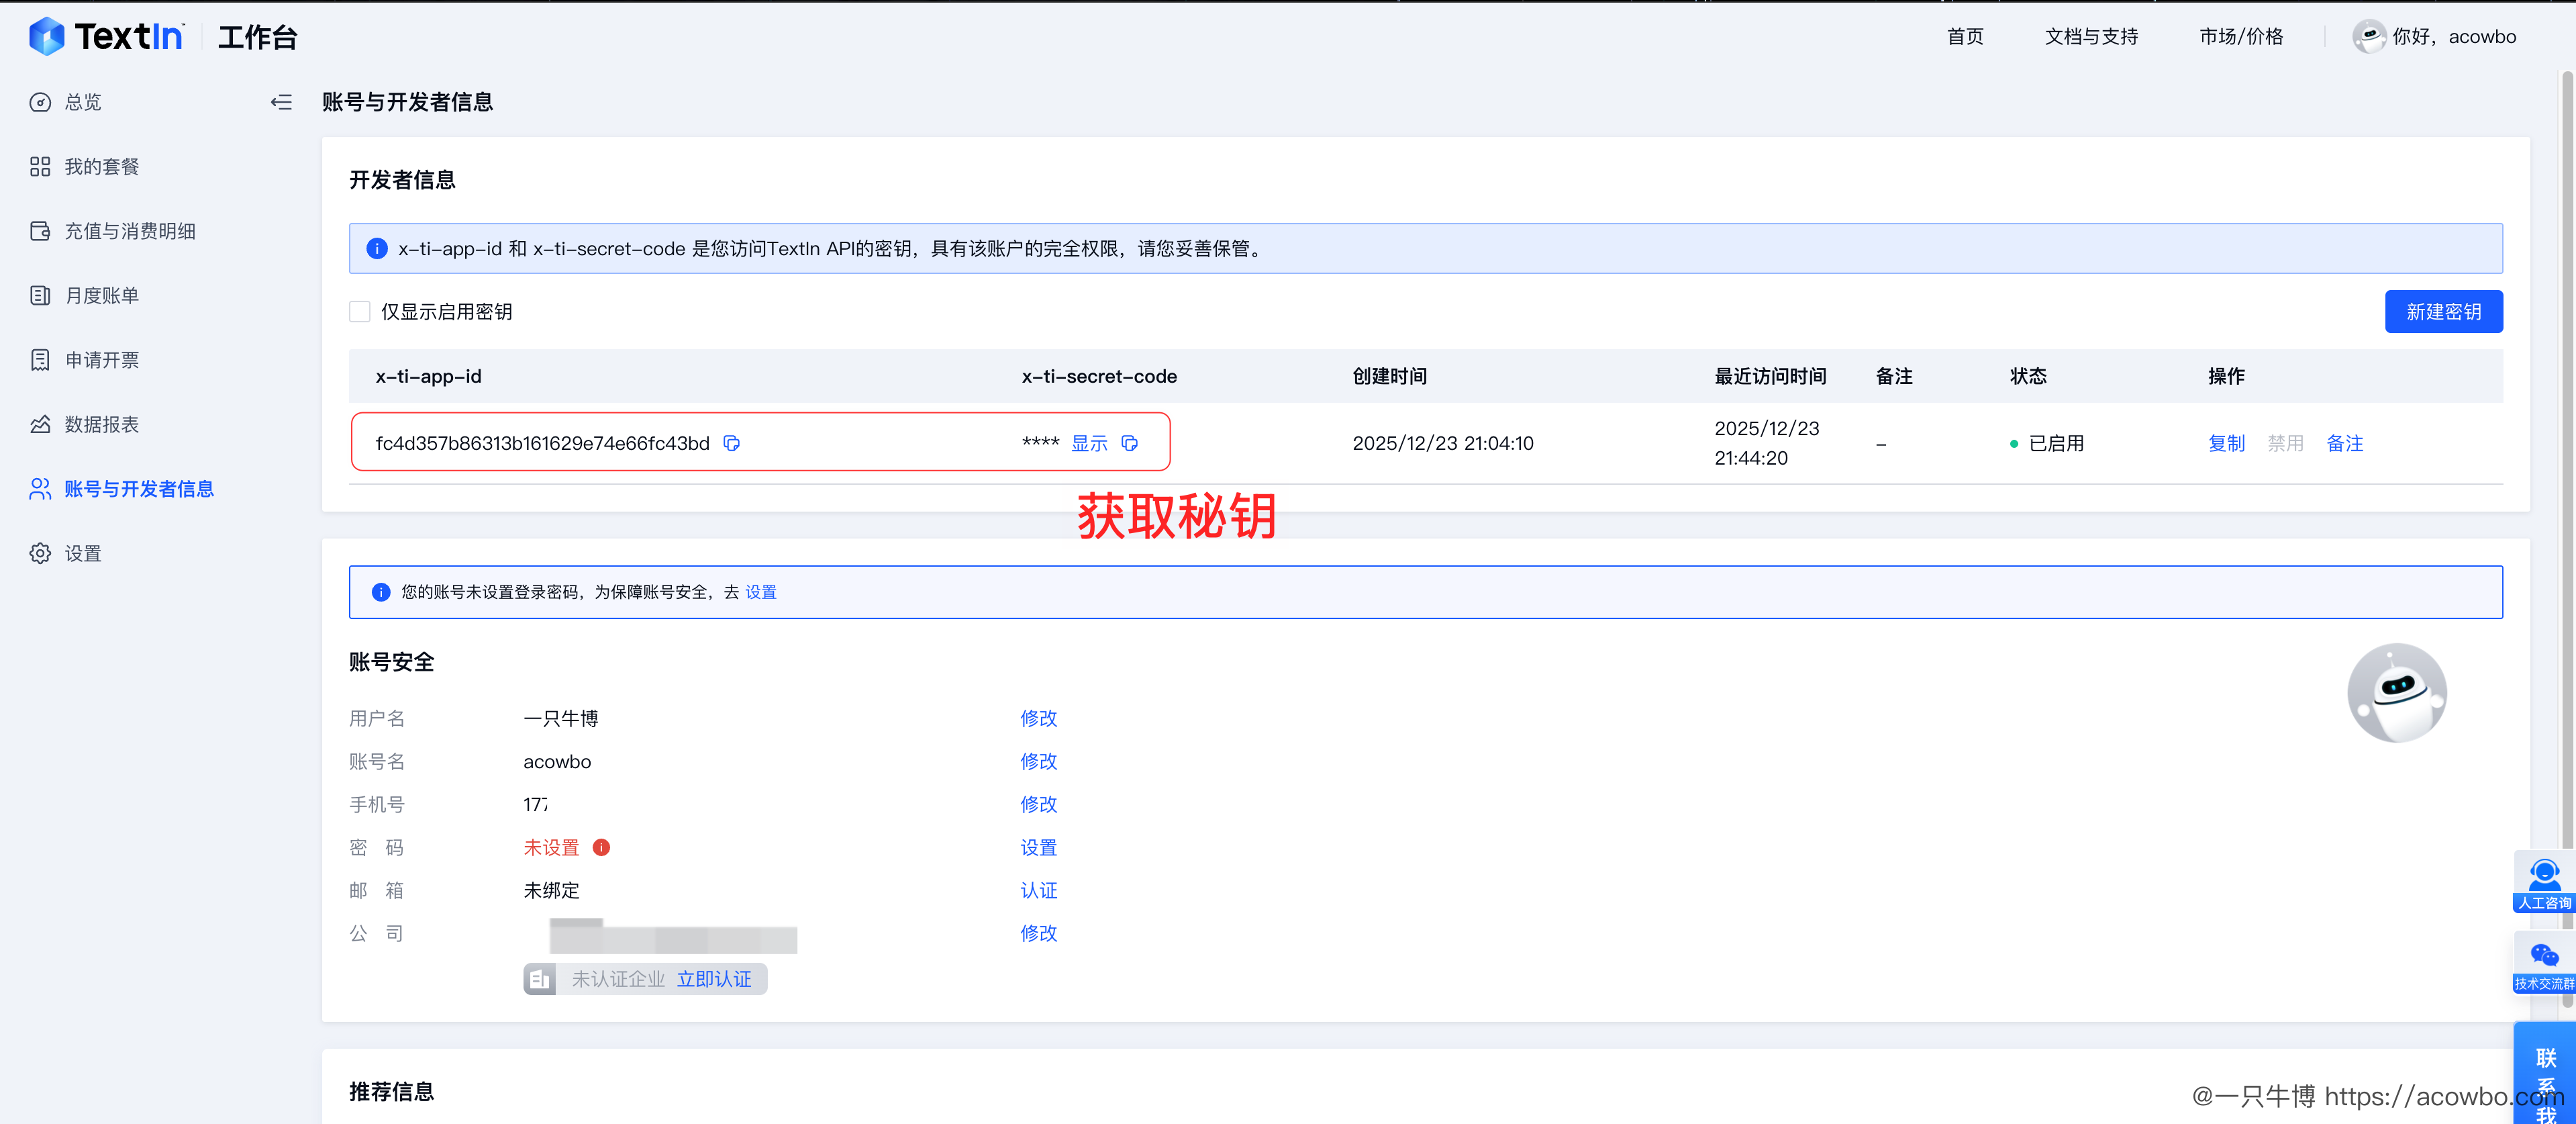Click the robot assistant avatar

click(x=2396, y=693)
